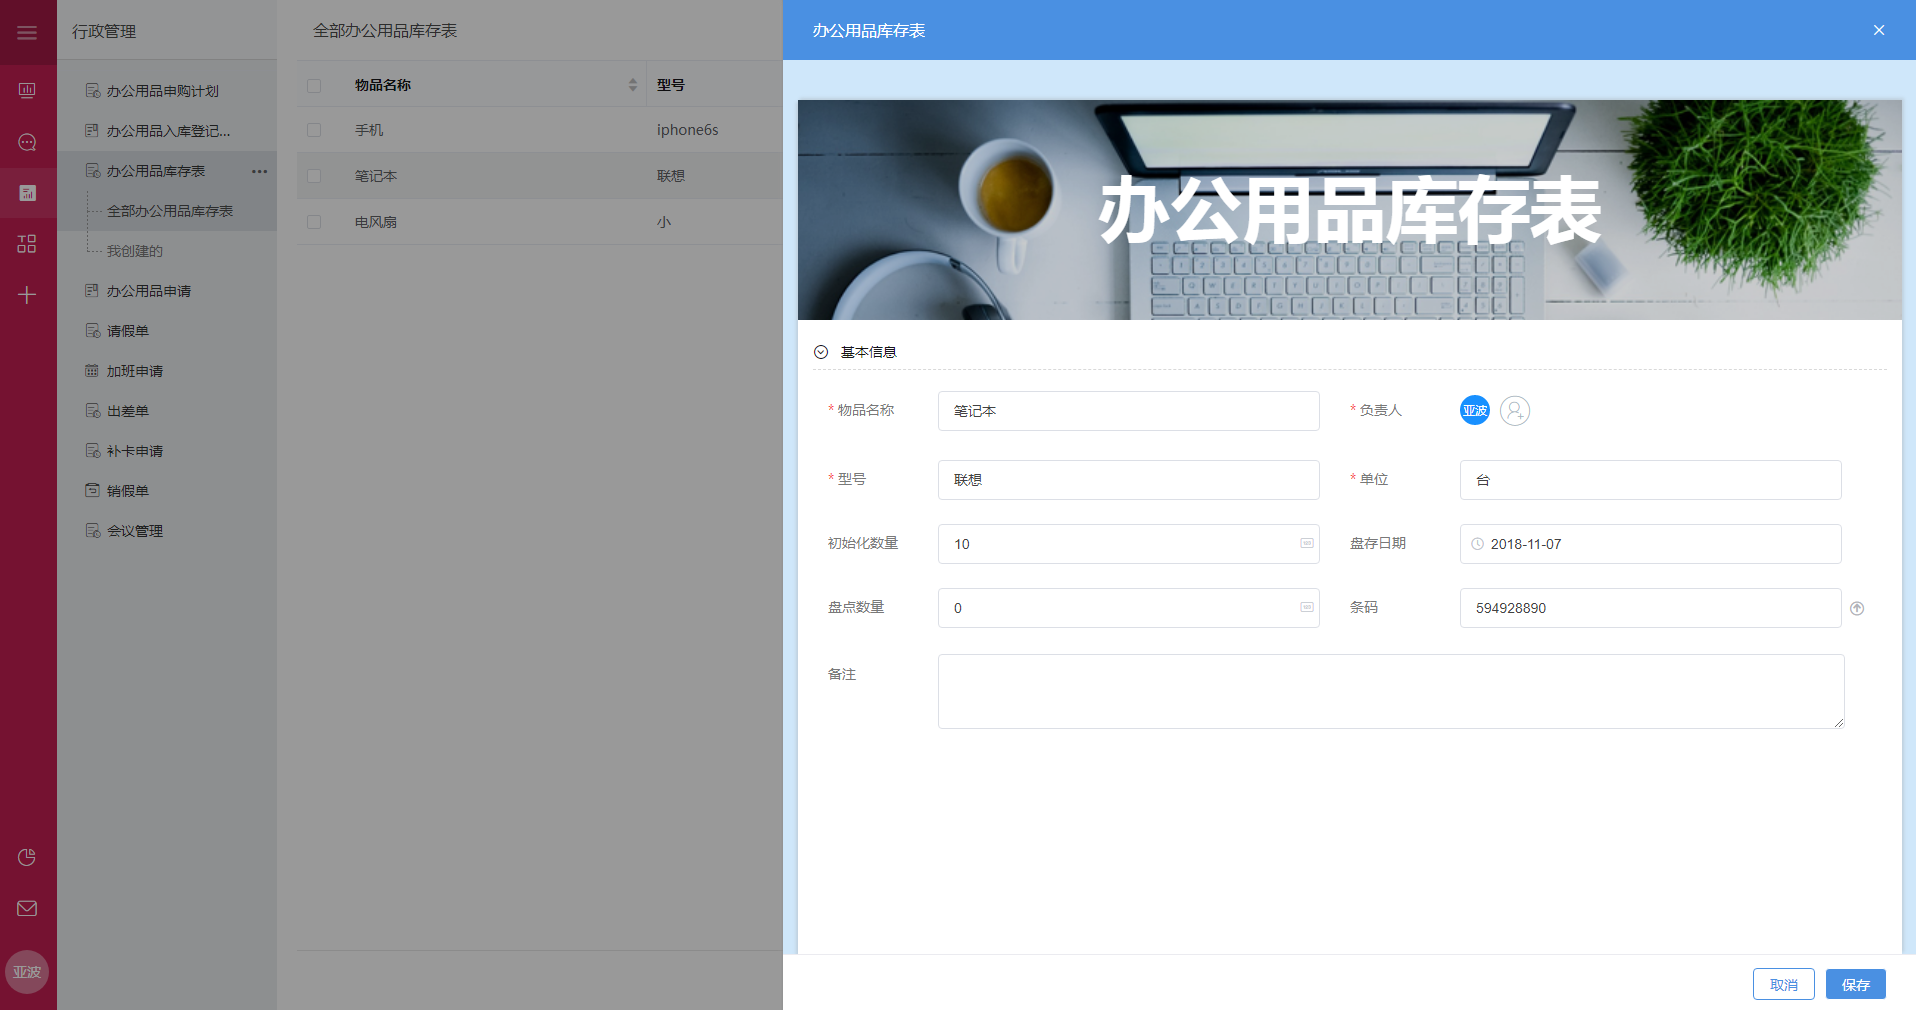Viewport: 1916px width, 1010px height.
Task: Click into the 备注 text area
Action: coord(1390,691)
